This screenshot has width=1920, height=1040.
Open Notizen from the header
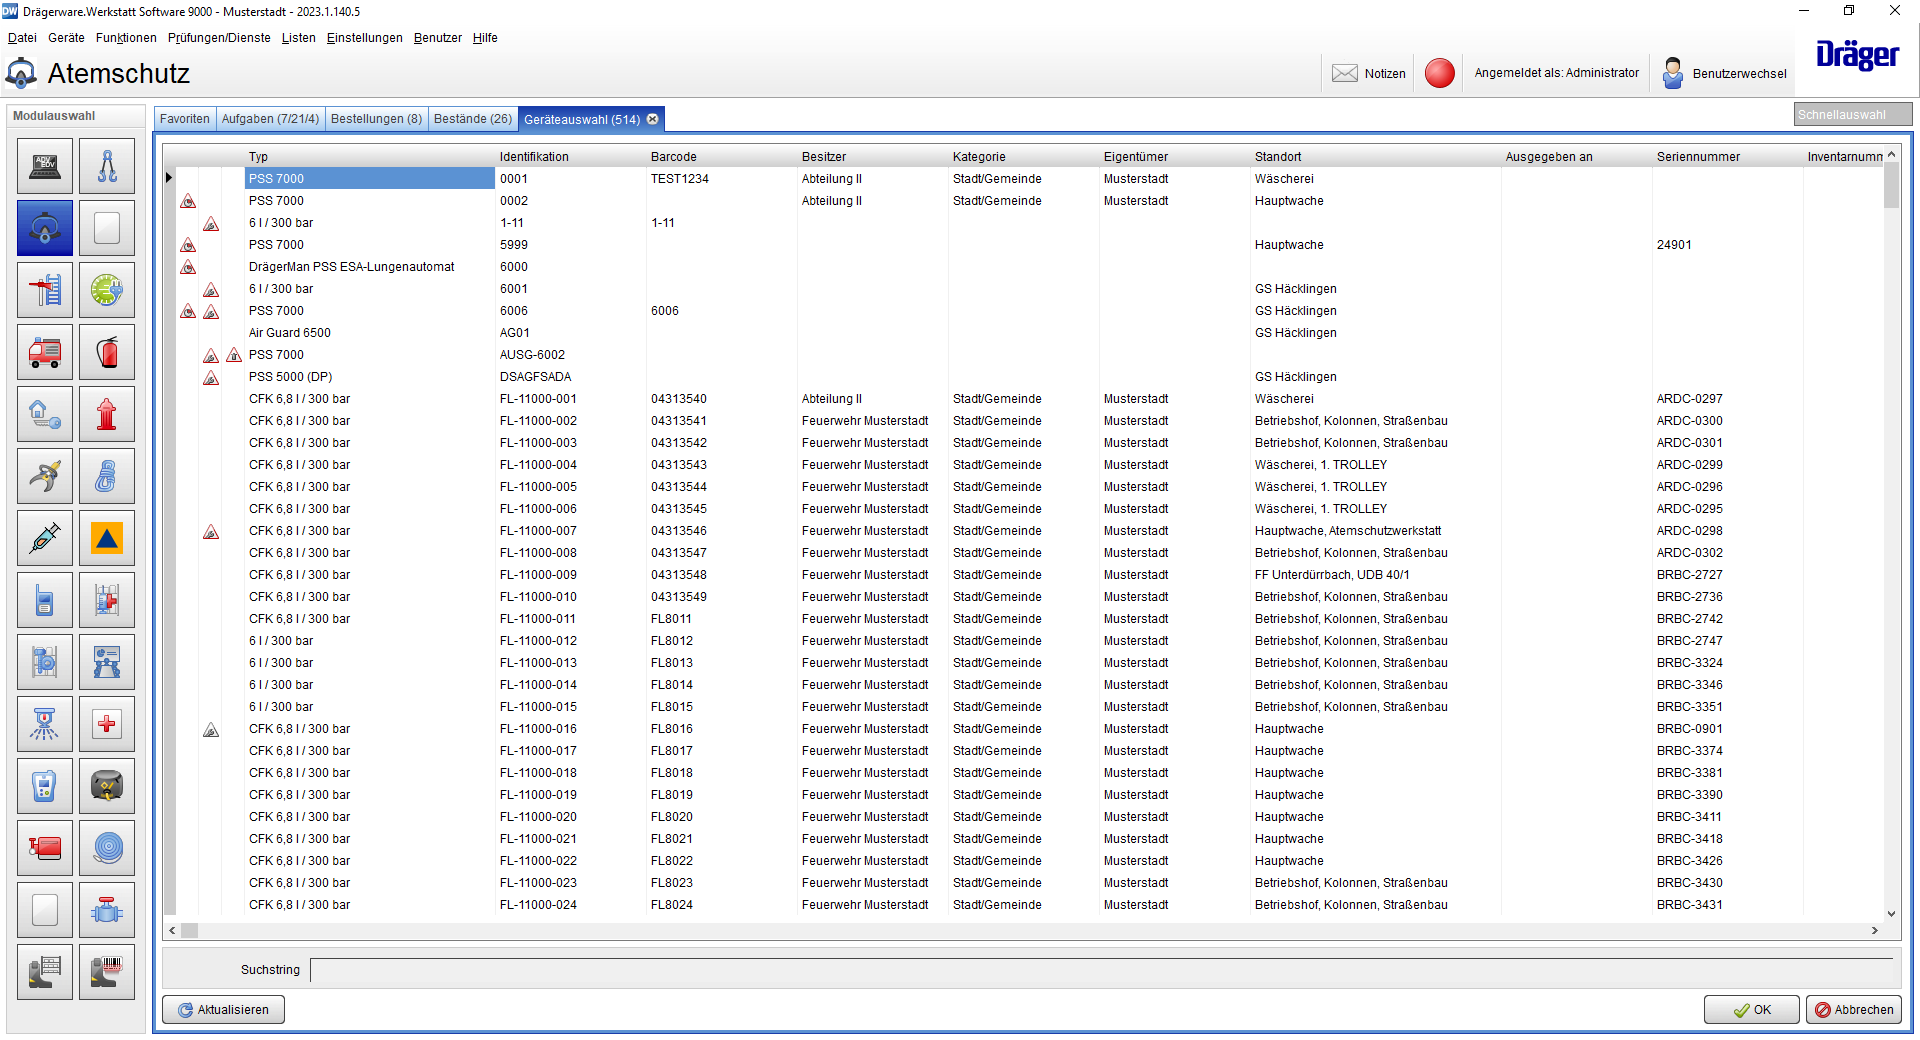click(x=1369, y=73)
